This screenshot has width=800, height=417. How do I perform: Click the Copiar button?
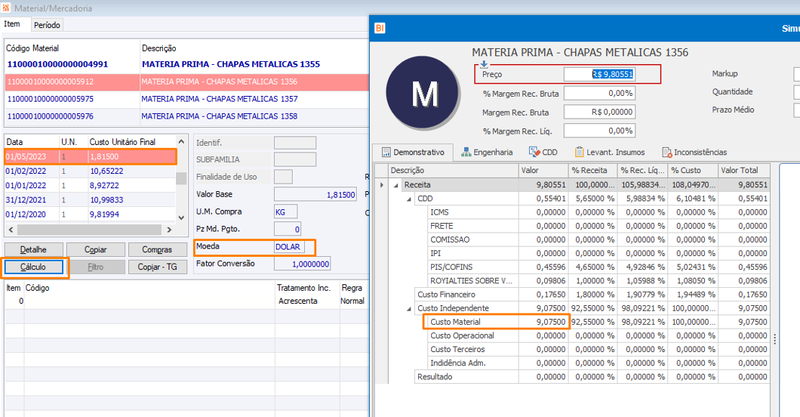pyautogui.click(x=95, y=250)
